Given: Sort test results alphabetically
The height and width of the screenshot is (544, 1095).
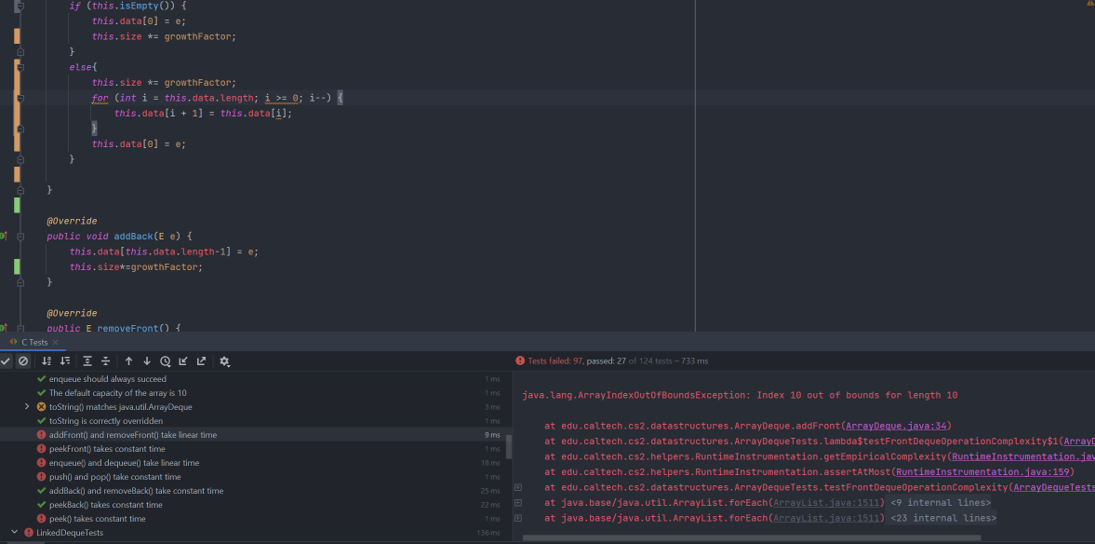Looking at the screenshot, I should 47,361.
